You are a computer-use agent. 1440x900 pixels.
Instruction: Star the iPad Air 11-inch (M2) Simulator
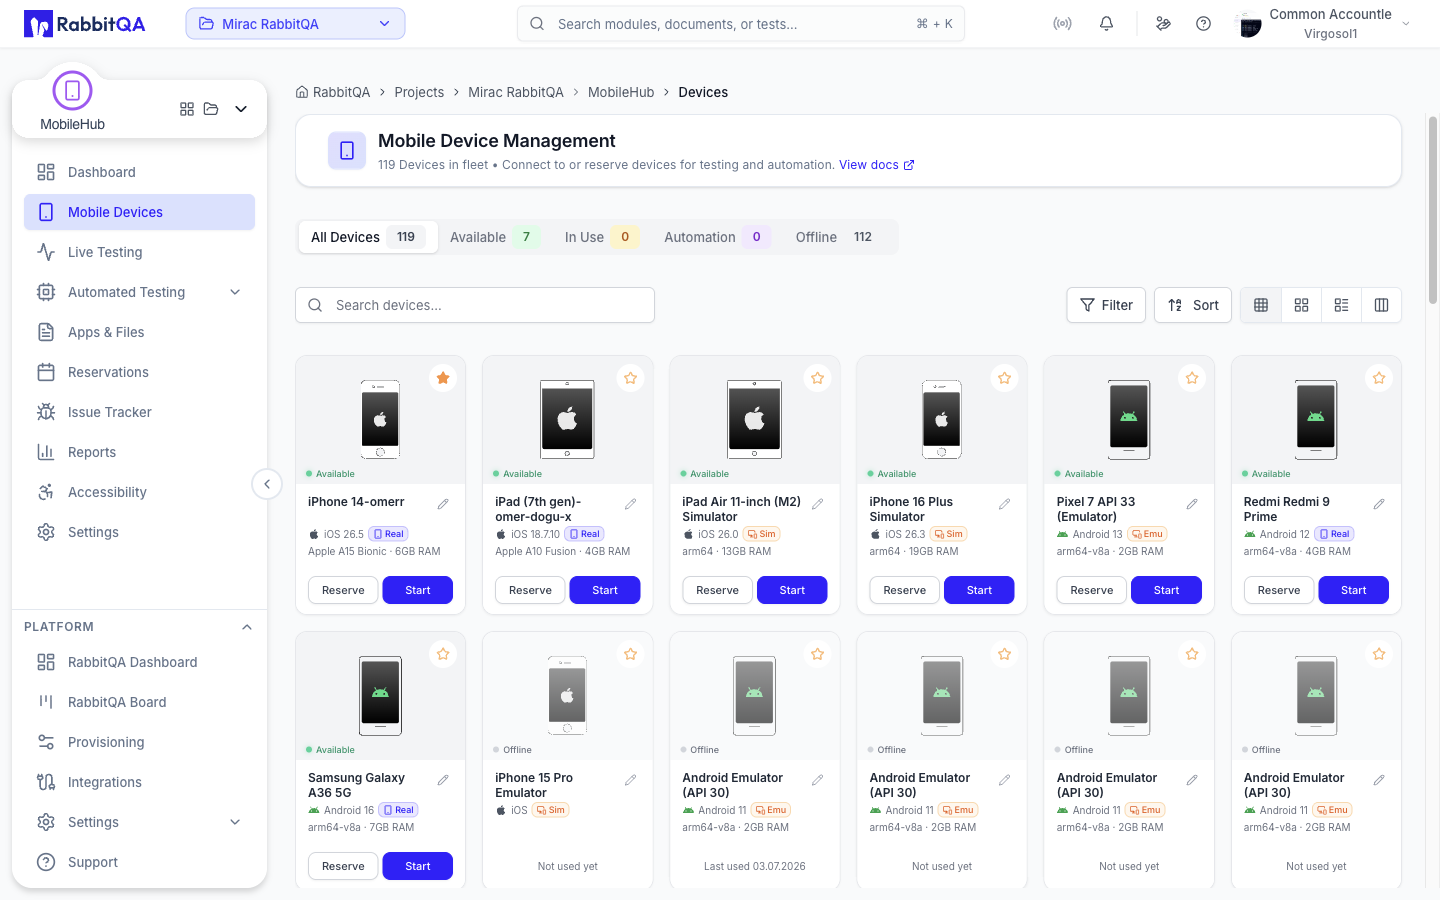[817, 378]
